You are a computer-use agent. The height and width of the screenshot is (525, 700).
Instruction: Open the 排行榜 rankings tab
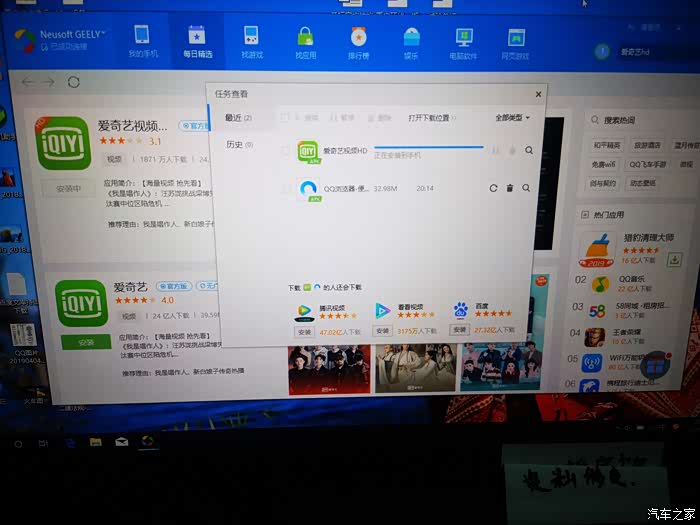click(358, 43)
